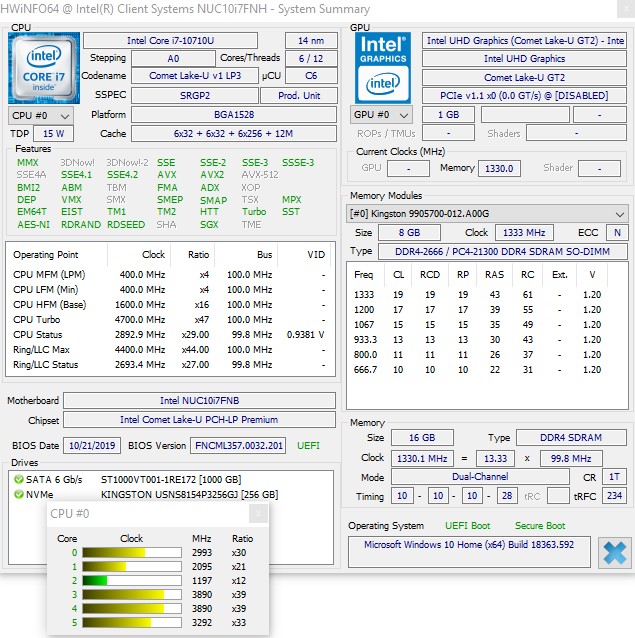Click the Intel Graphics GPU logo
The height and width of the screenshot is (638, 635).
[x=383, y=68]
